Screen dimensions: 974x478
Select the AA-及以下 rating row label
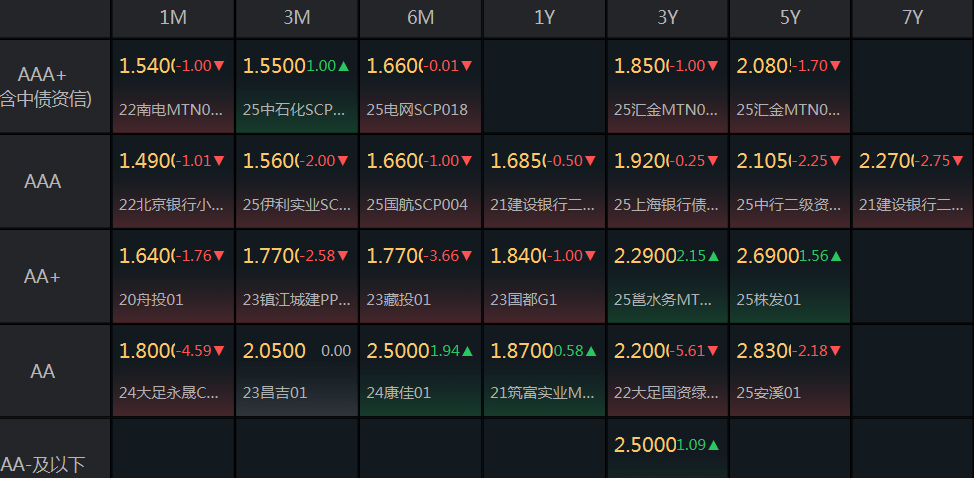pos(43,463)
